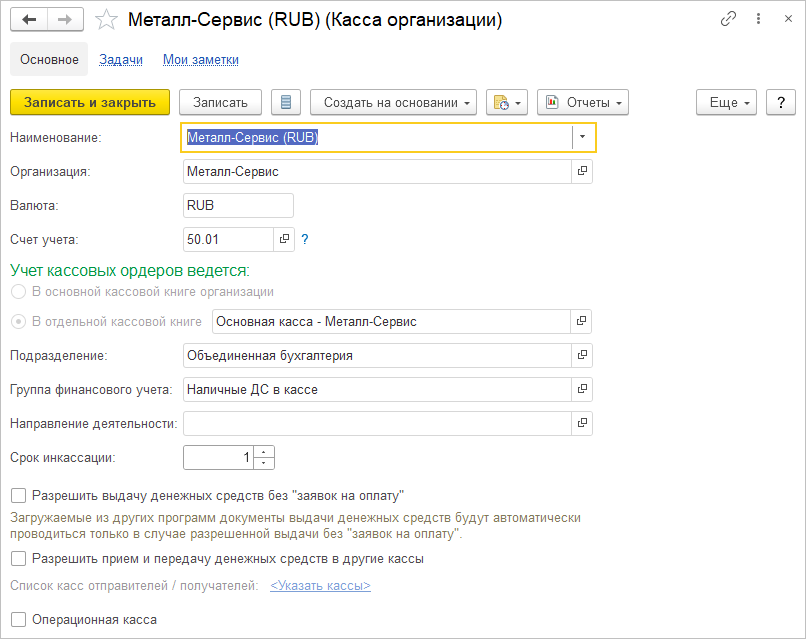Screen dimensions: 806x639
Task: Close the Касса организации form
Action: click(788, 19)
